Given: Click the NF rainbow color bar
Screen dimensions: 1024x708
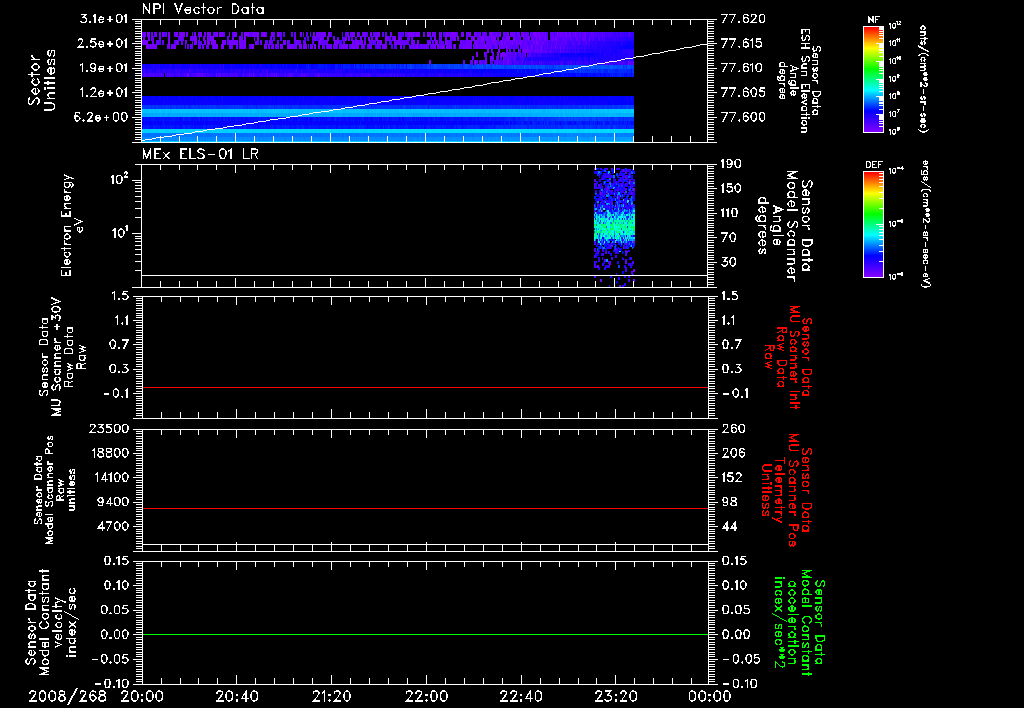Looking at the screenshot, I should (873, 79).
